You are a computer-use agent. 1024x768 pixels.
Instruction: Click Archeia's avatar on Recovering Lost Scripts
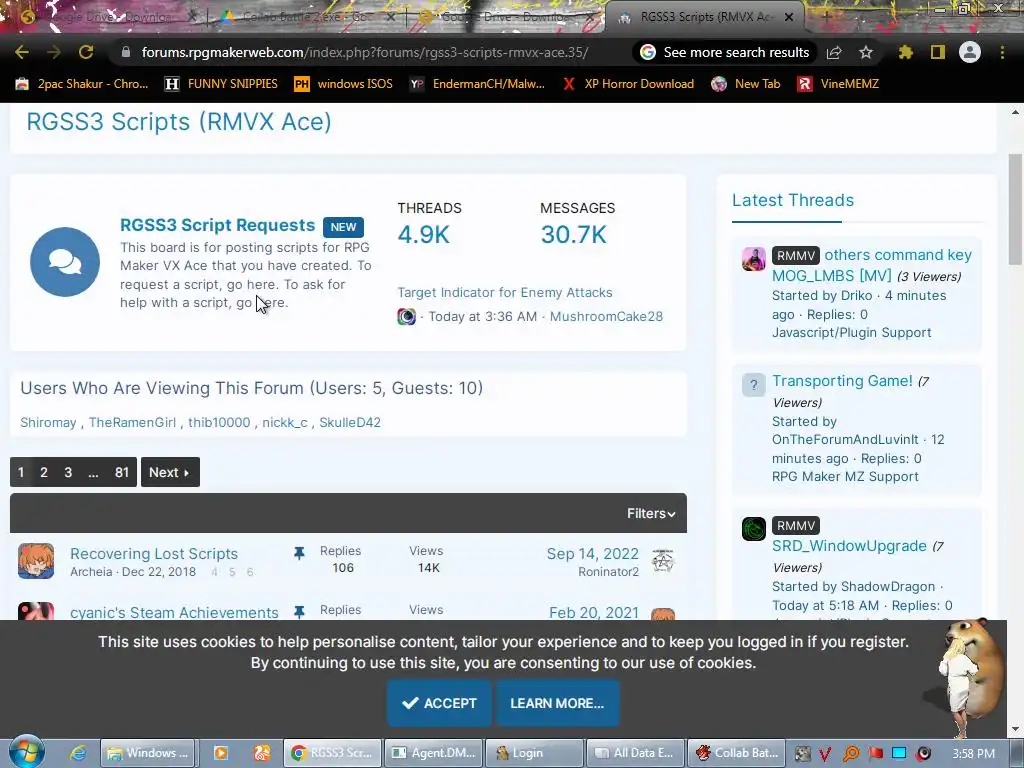coord(36,561)
